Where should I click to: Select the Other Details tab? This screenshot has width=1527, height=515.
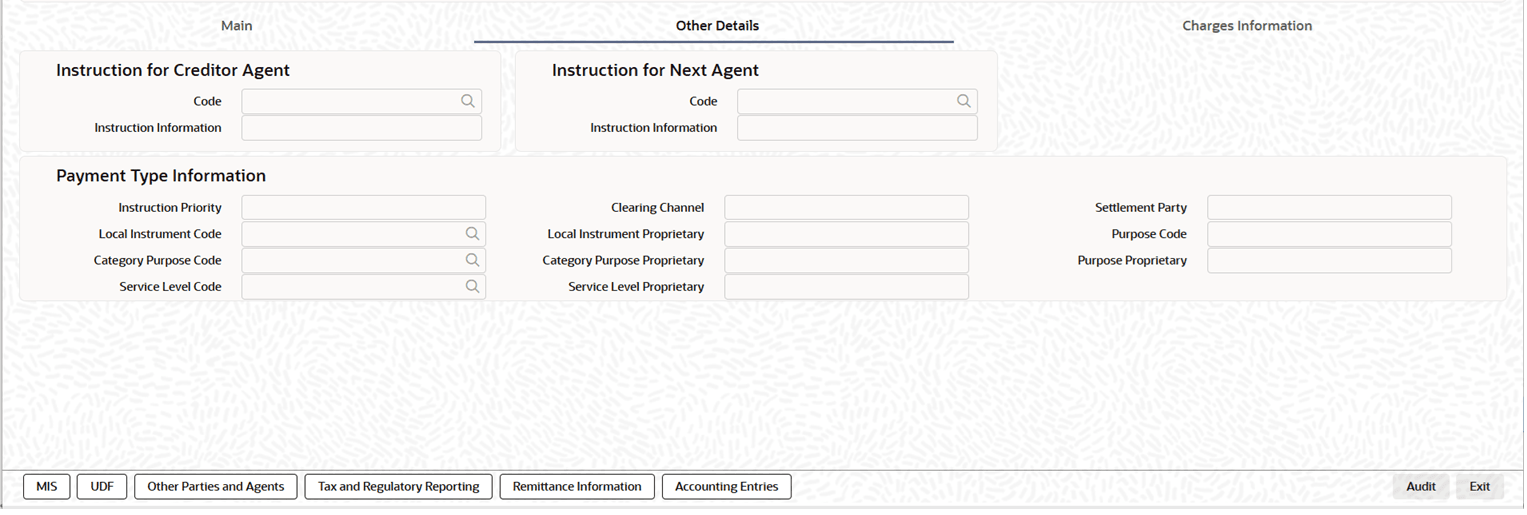pos(717,26)
